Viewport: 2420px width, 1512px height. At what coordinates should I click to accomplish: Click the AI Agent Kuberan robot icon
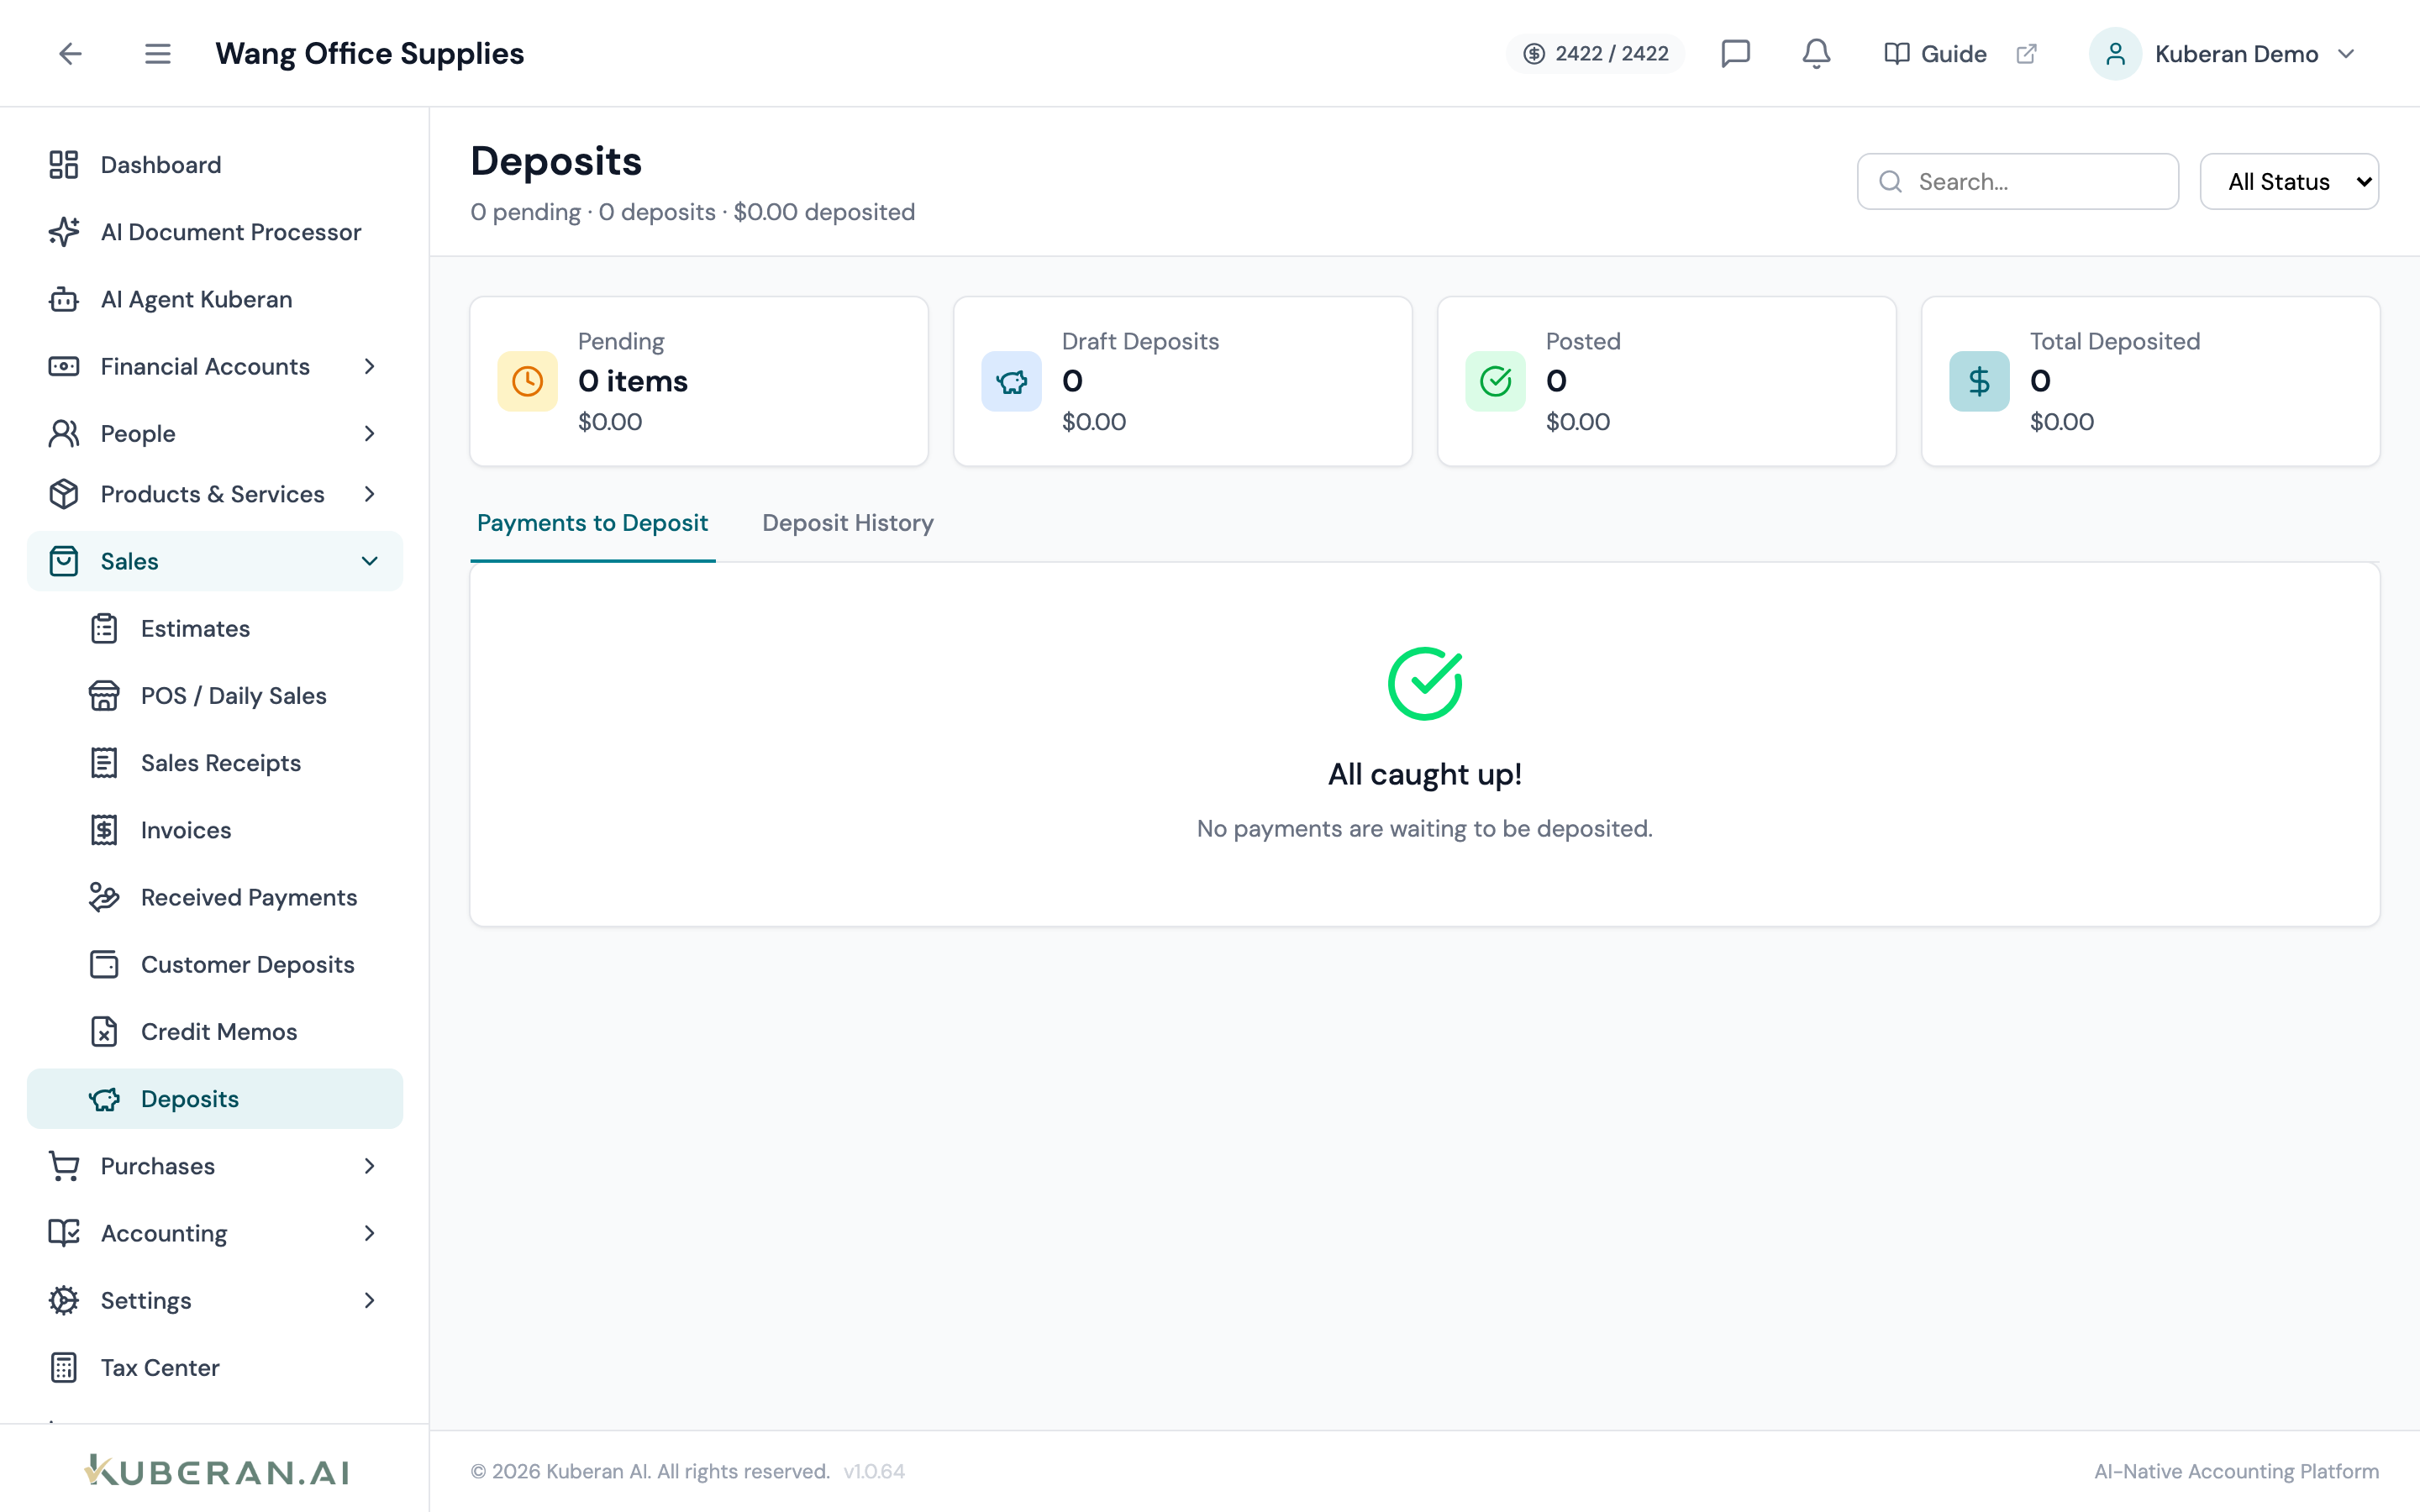point(64,299)
